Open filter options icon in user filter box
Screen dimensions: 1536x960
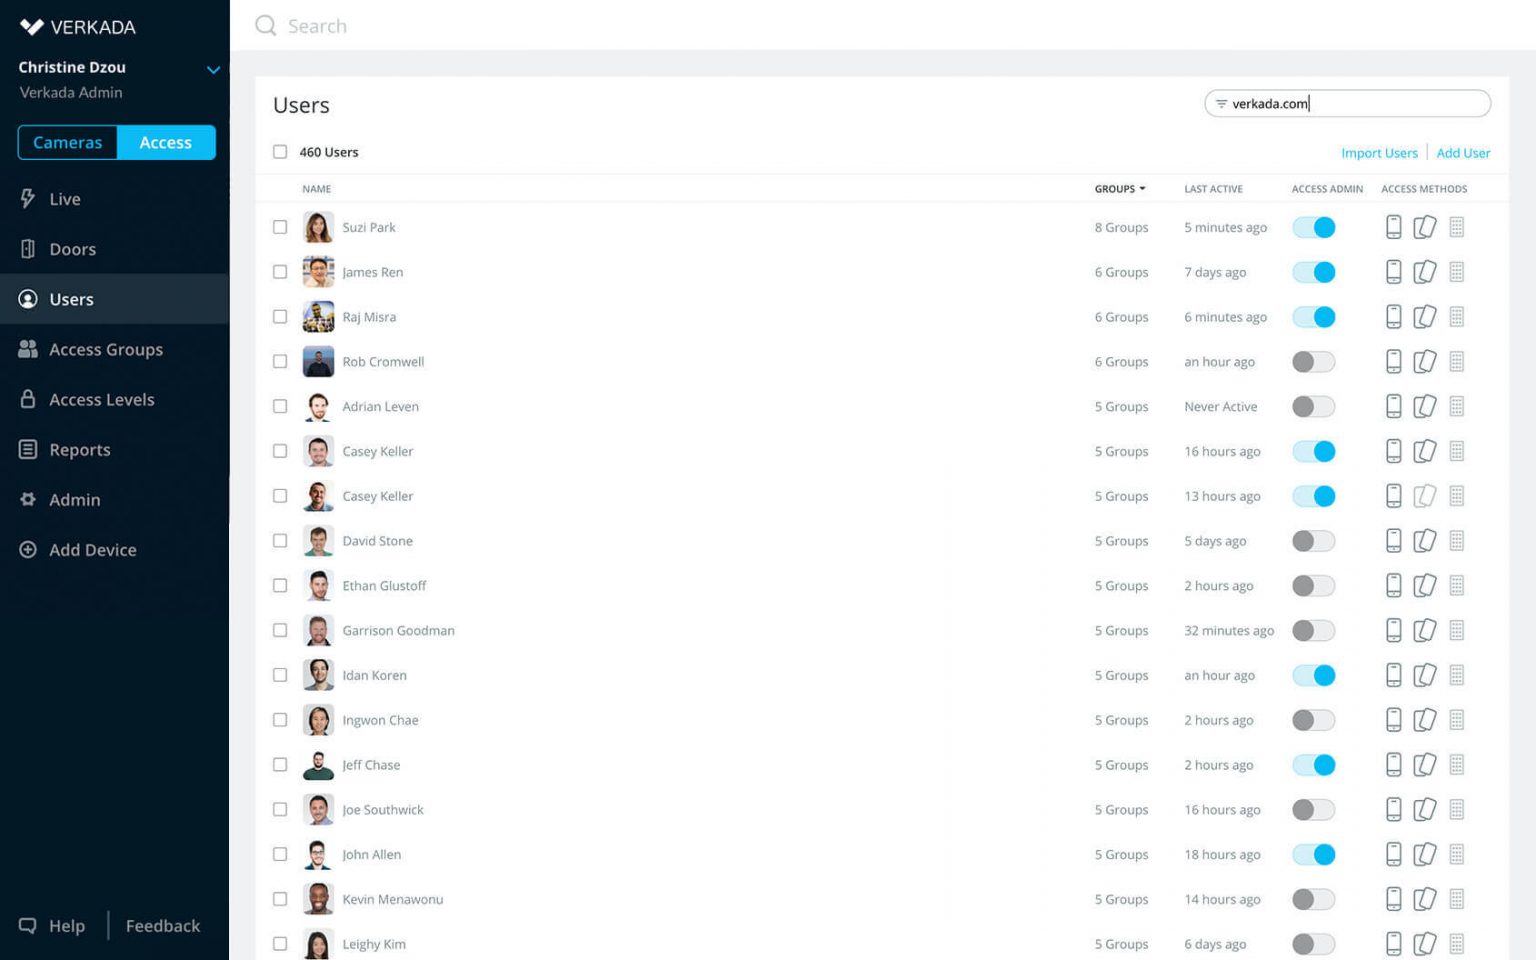[x=1221, y=104]
